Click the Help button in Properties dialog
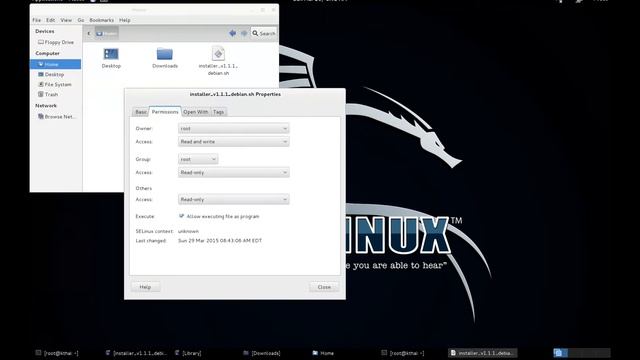 pos(145,287)
